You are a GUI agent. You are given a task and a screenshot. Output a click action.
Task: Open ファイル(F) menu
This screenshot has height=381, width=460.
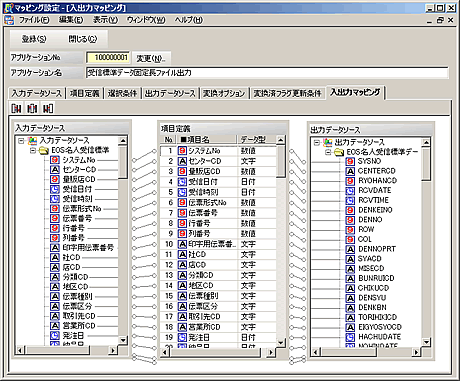(34, 20)
